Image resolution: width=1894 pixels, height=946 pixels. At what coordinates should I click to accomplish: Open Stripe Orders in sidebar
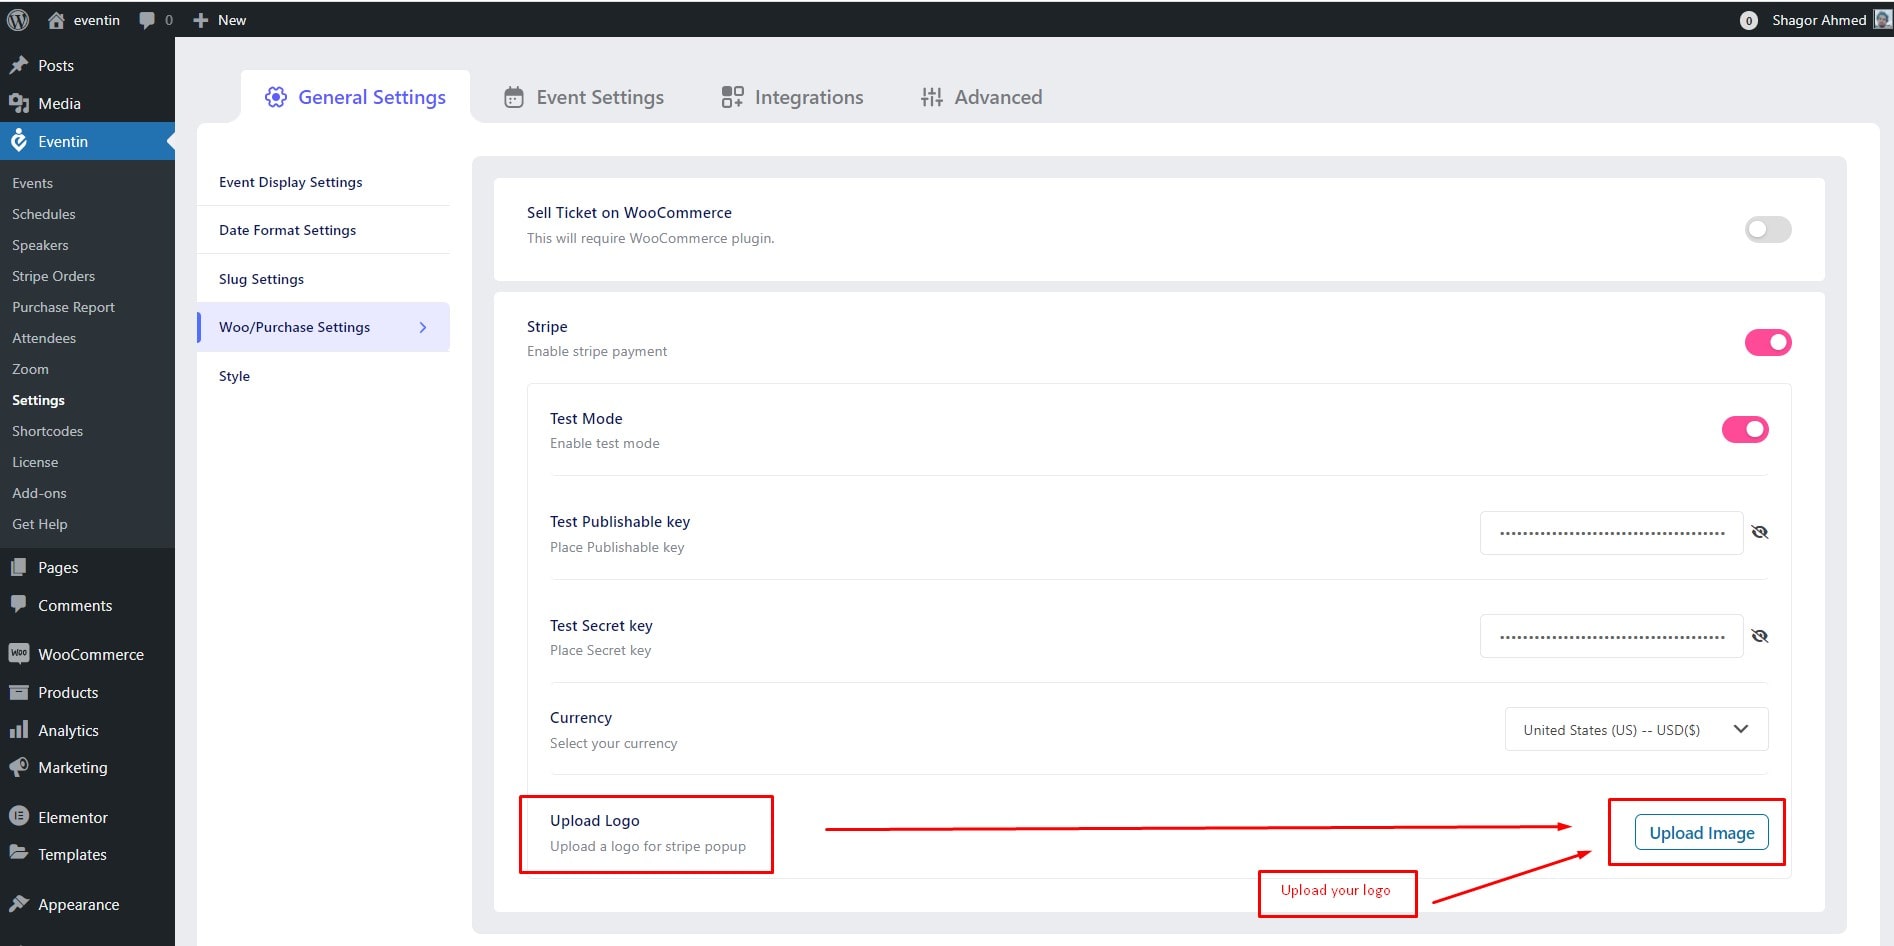pos(53,276)
